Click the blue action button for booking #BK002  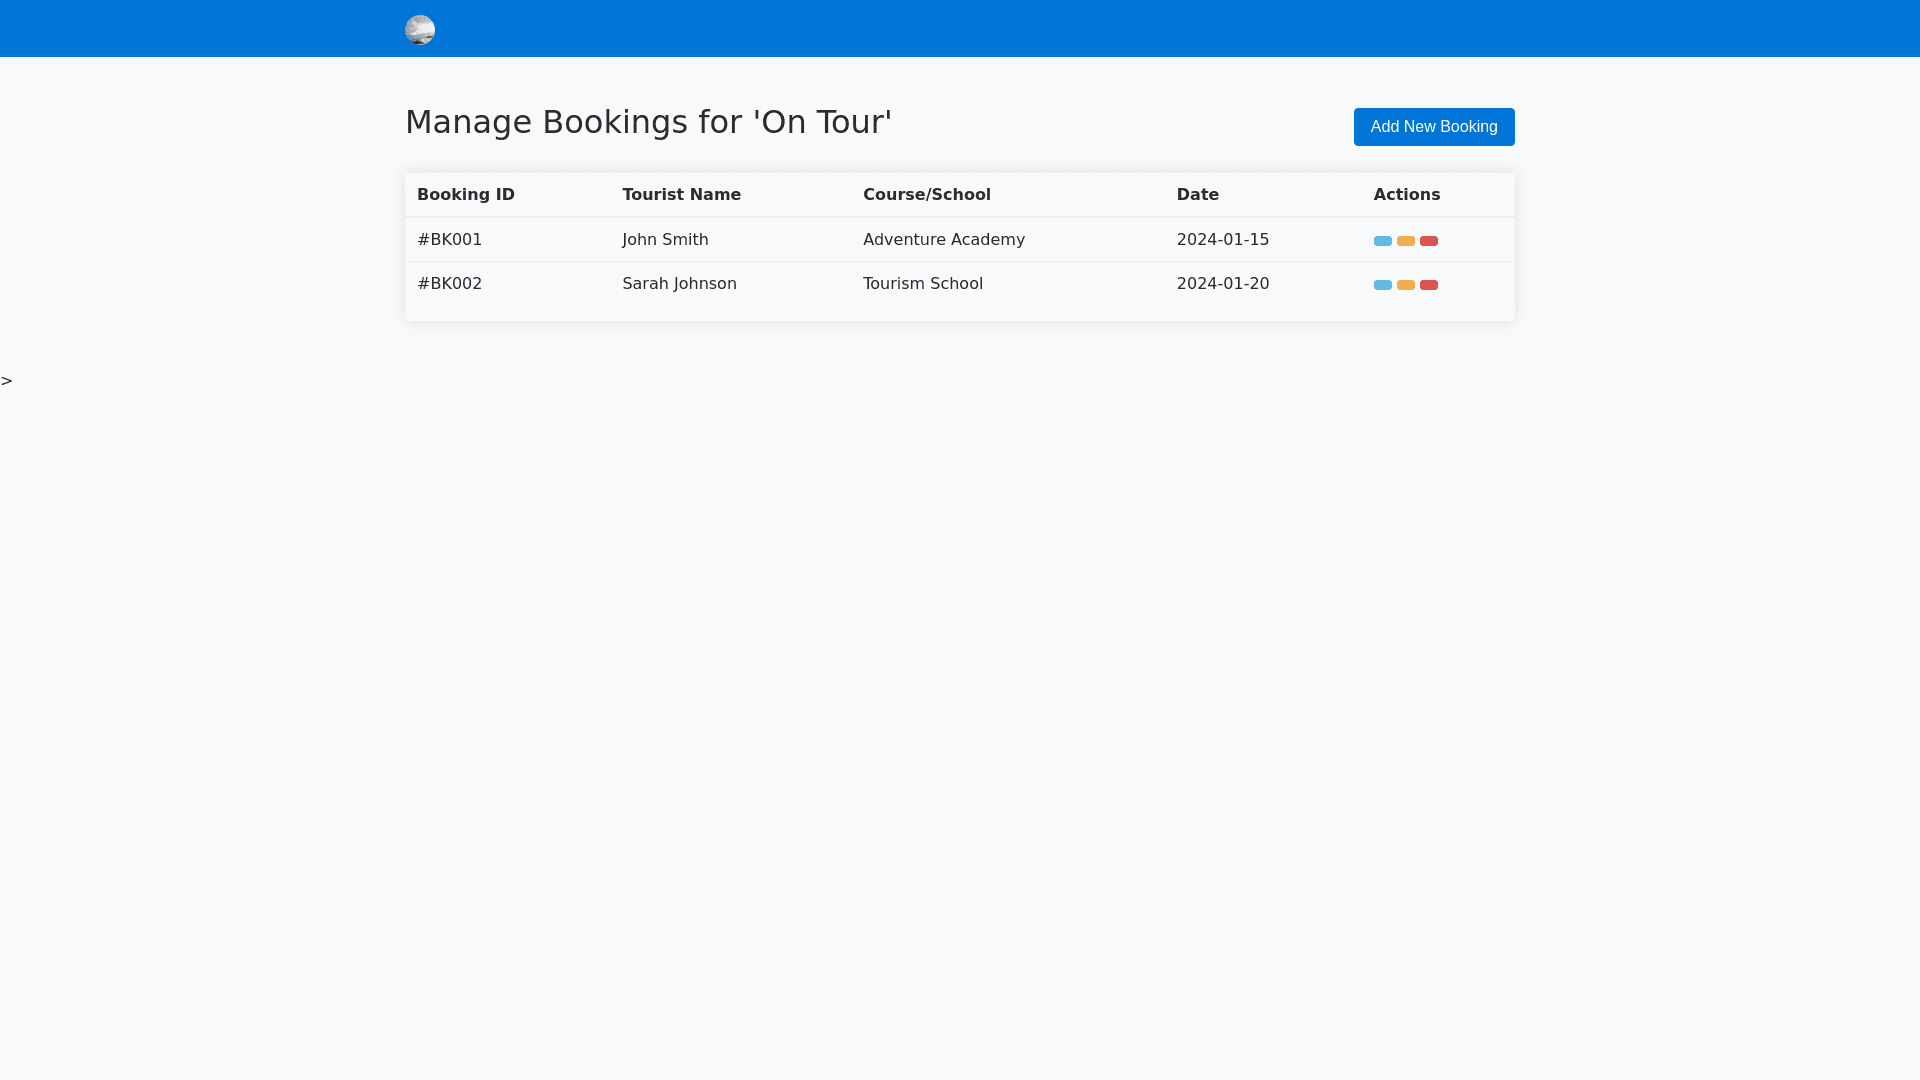point(1382,285)
